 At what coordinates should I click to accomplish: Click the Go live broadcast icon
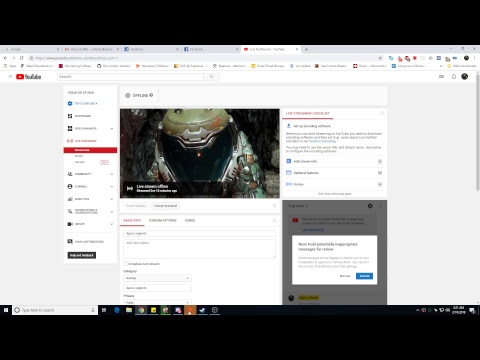click(289, 184)
